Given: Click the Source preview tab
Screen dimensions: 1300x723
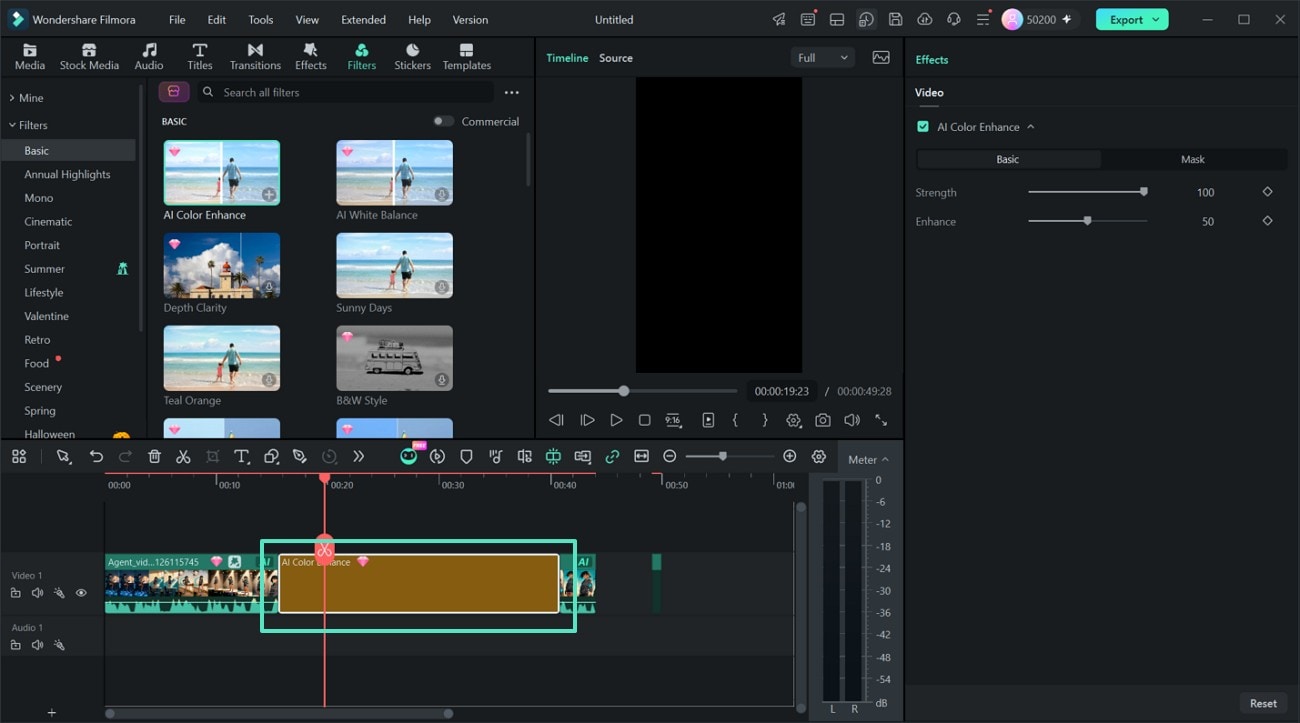Looking at the screenshot, I should pyautogui.click(x=616, y=58).
